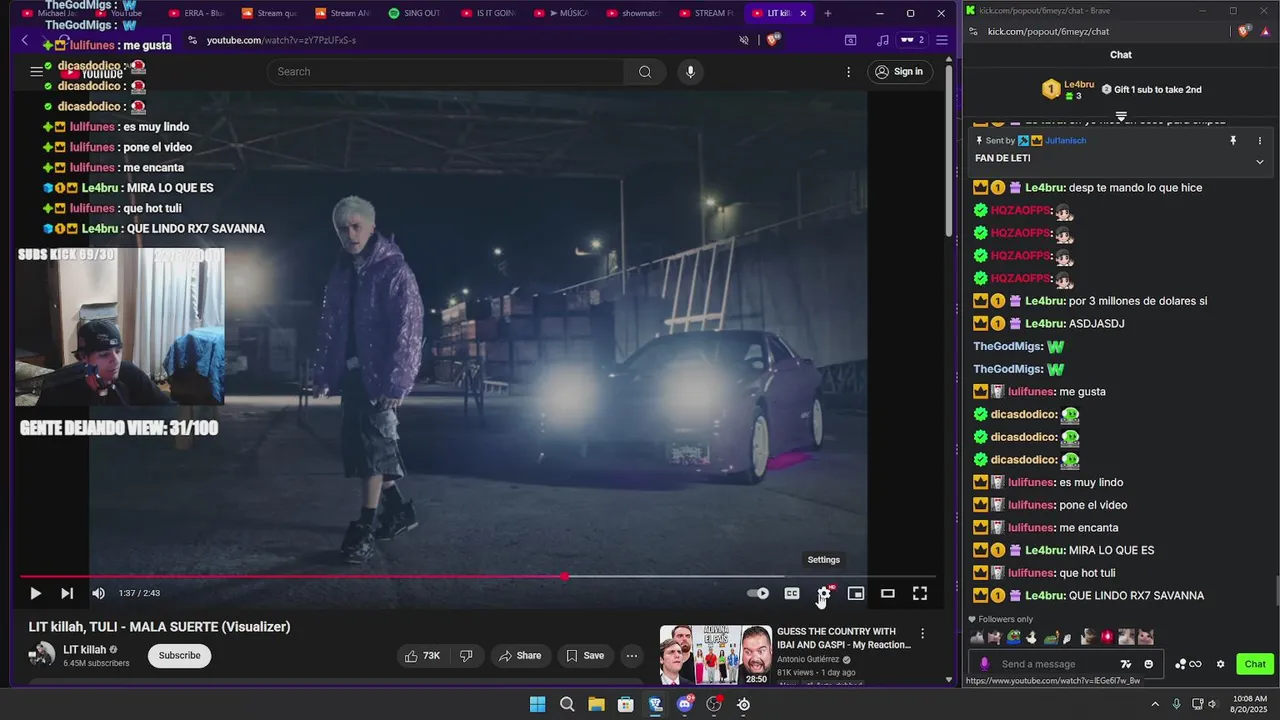This screenshot has height=720, width=1280.
Task: Open options menu for GUESS THE COUNTRY video
Action: (x=922, y=633)
